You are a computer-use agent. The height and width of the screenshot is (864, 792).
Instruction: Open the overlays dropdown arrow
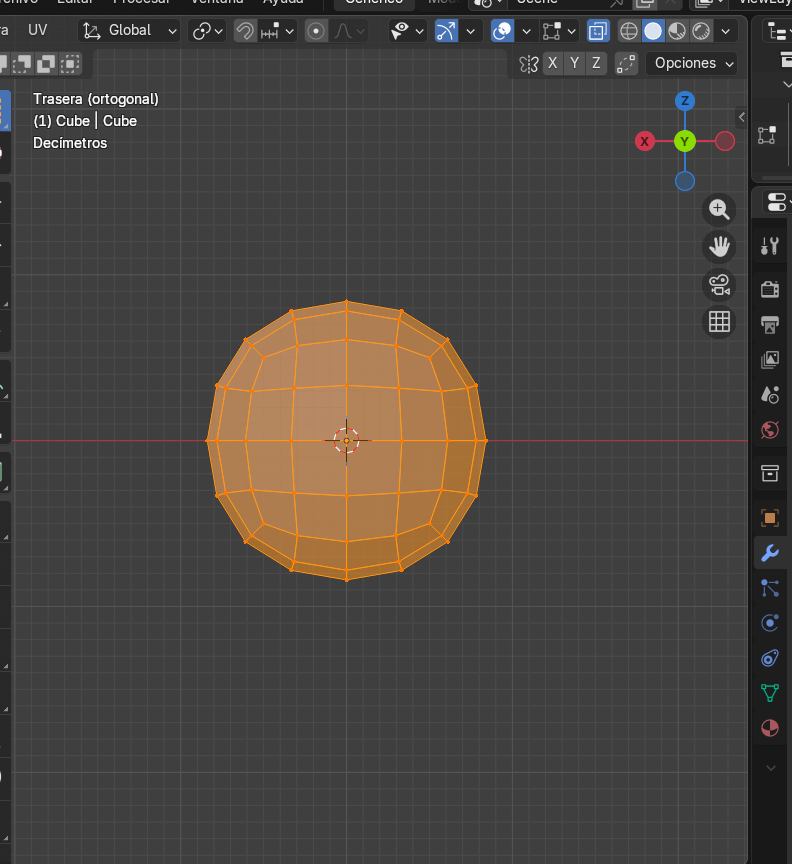click(526, 31)
